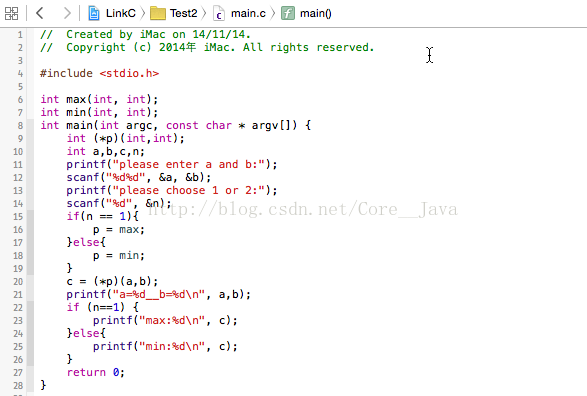The image size is (587, 396).
Task: Click 'int min(int, int);' declaration
Action: [x=99, y=112]
